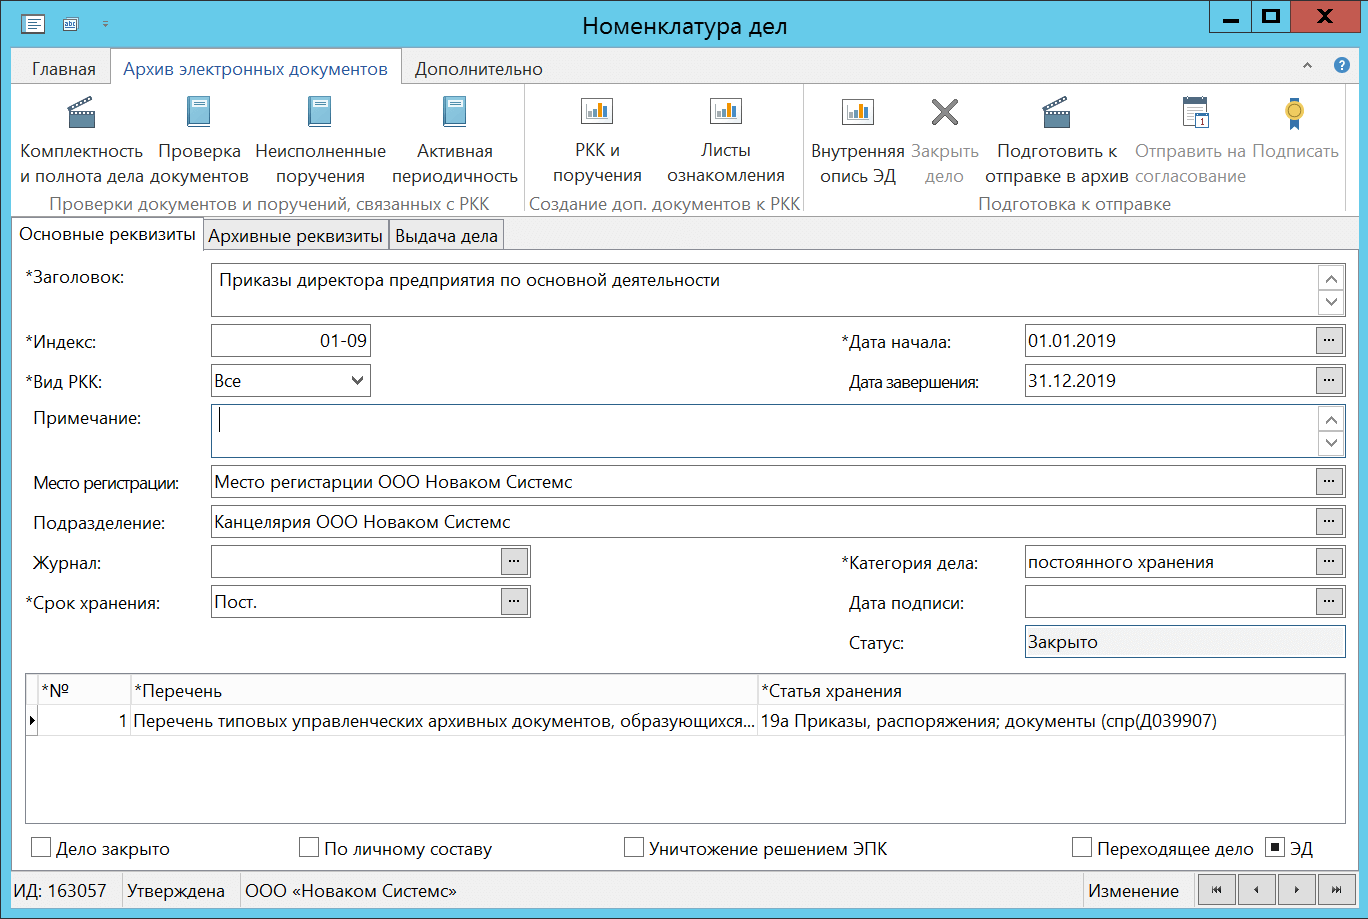Enable Уничтожение решением ЭПК checkbox
This screenshot has width=1368, height=919.
[x=634, y=848]
